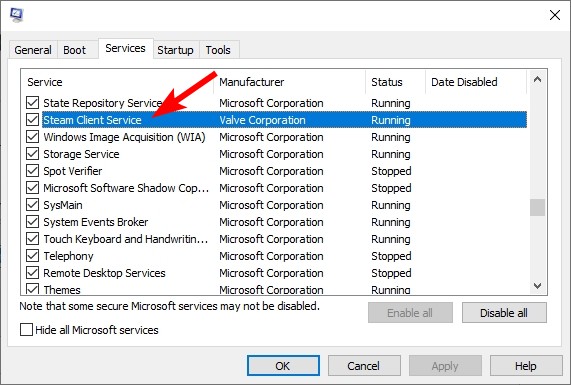
Task: Confirm changes with the OK button
Action: pyautogui.click(x=283, y=365)
